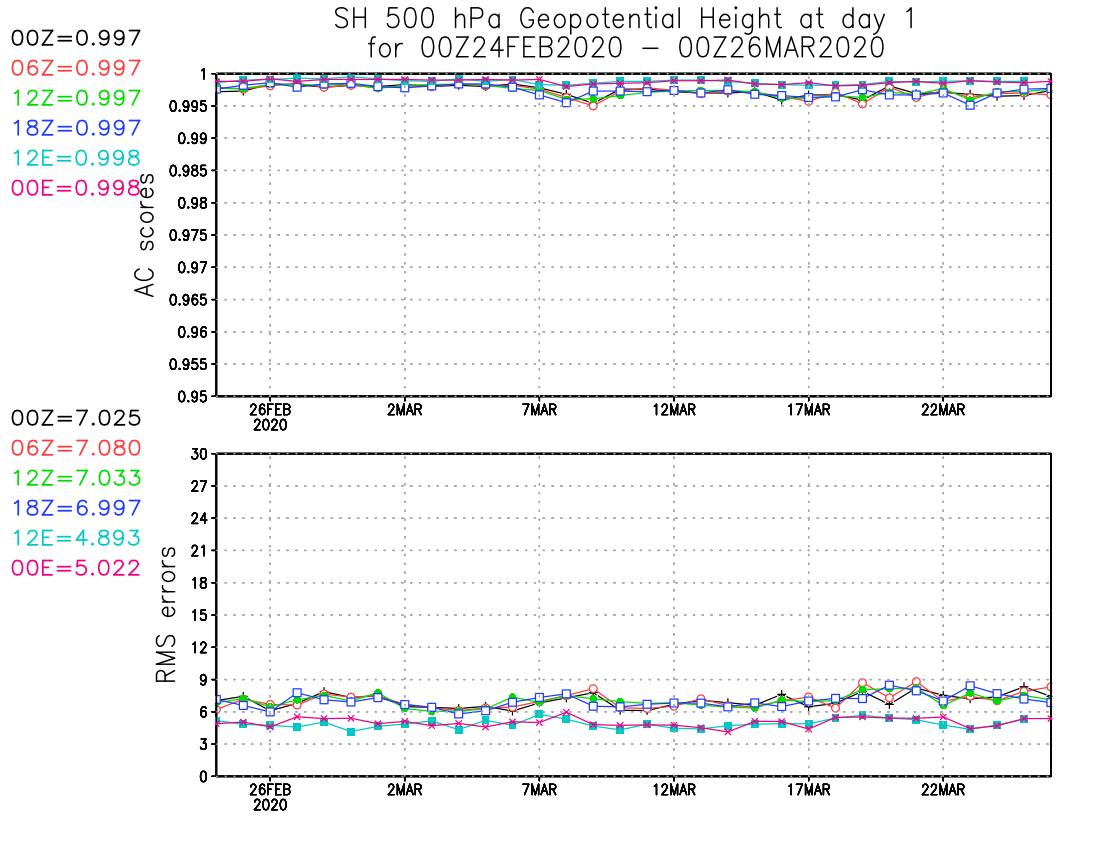This screenshot has height=850, width=1100.
Task: Click the 26FEB 2020 label under AC chart
Action: pyautogui.click(x=270, y=417)
